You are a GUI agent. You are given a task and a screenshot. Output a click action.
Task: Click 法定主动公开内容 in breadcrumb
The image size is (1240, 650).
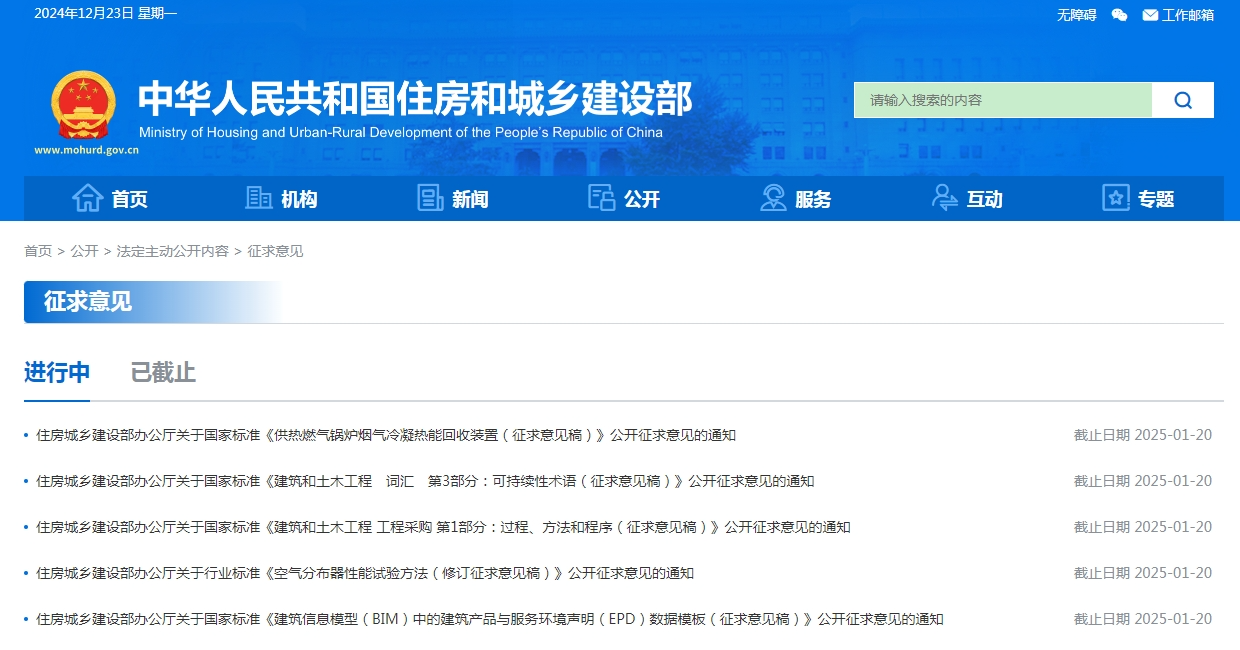coord(172,251)
